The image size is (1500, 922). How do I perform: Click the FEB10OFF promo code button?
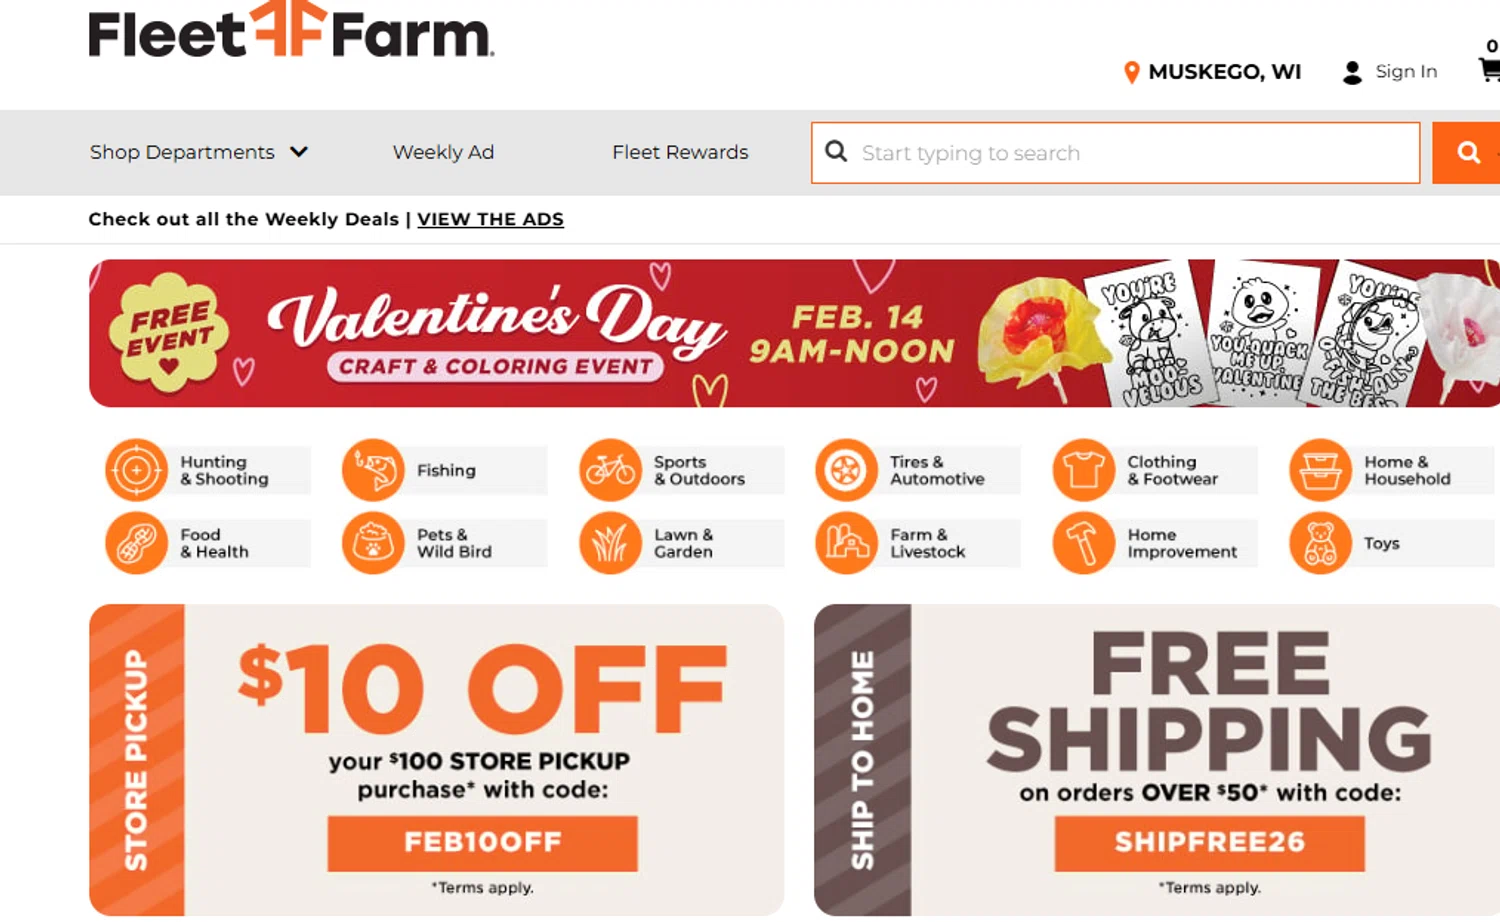(x=482, y=843)
